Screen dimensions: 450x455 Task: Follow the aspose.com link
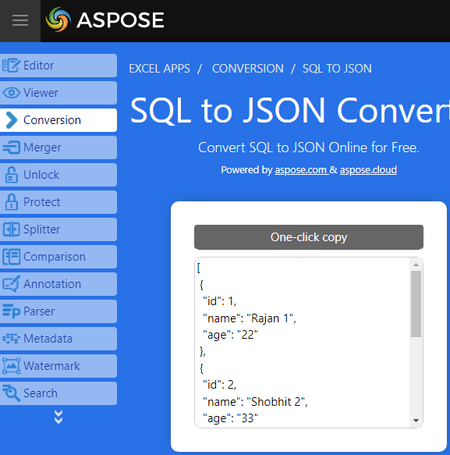(301, 170)
